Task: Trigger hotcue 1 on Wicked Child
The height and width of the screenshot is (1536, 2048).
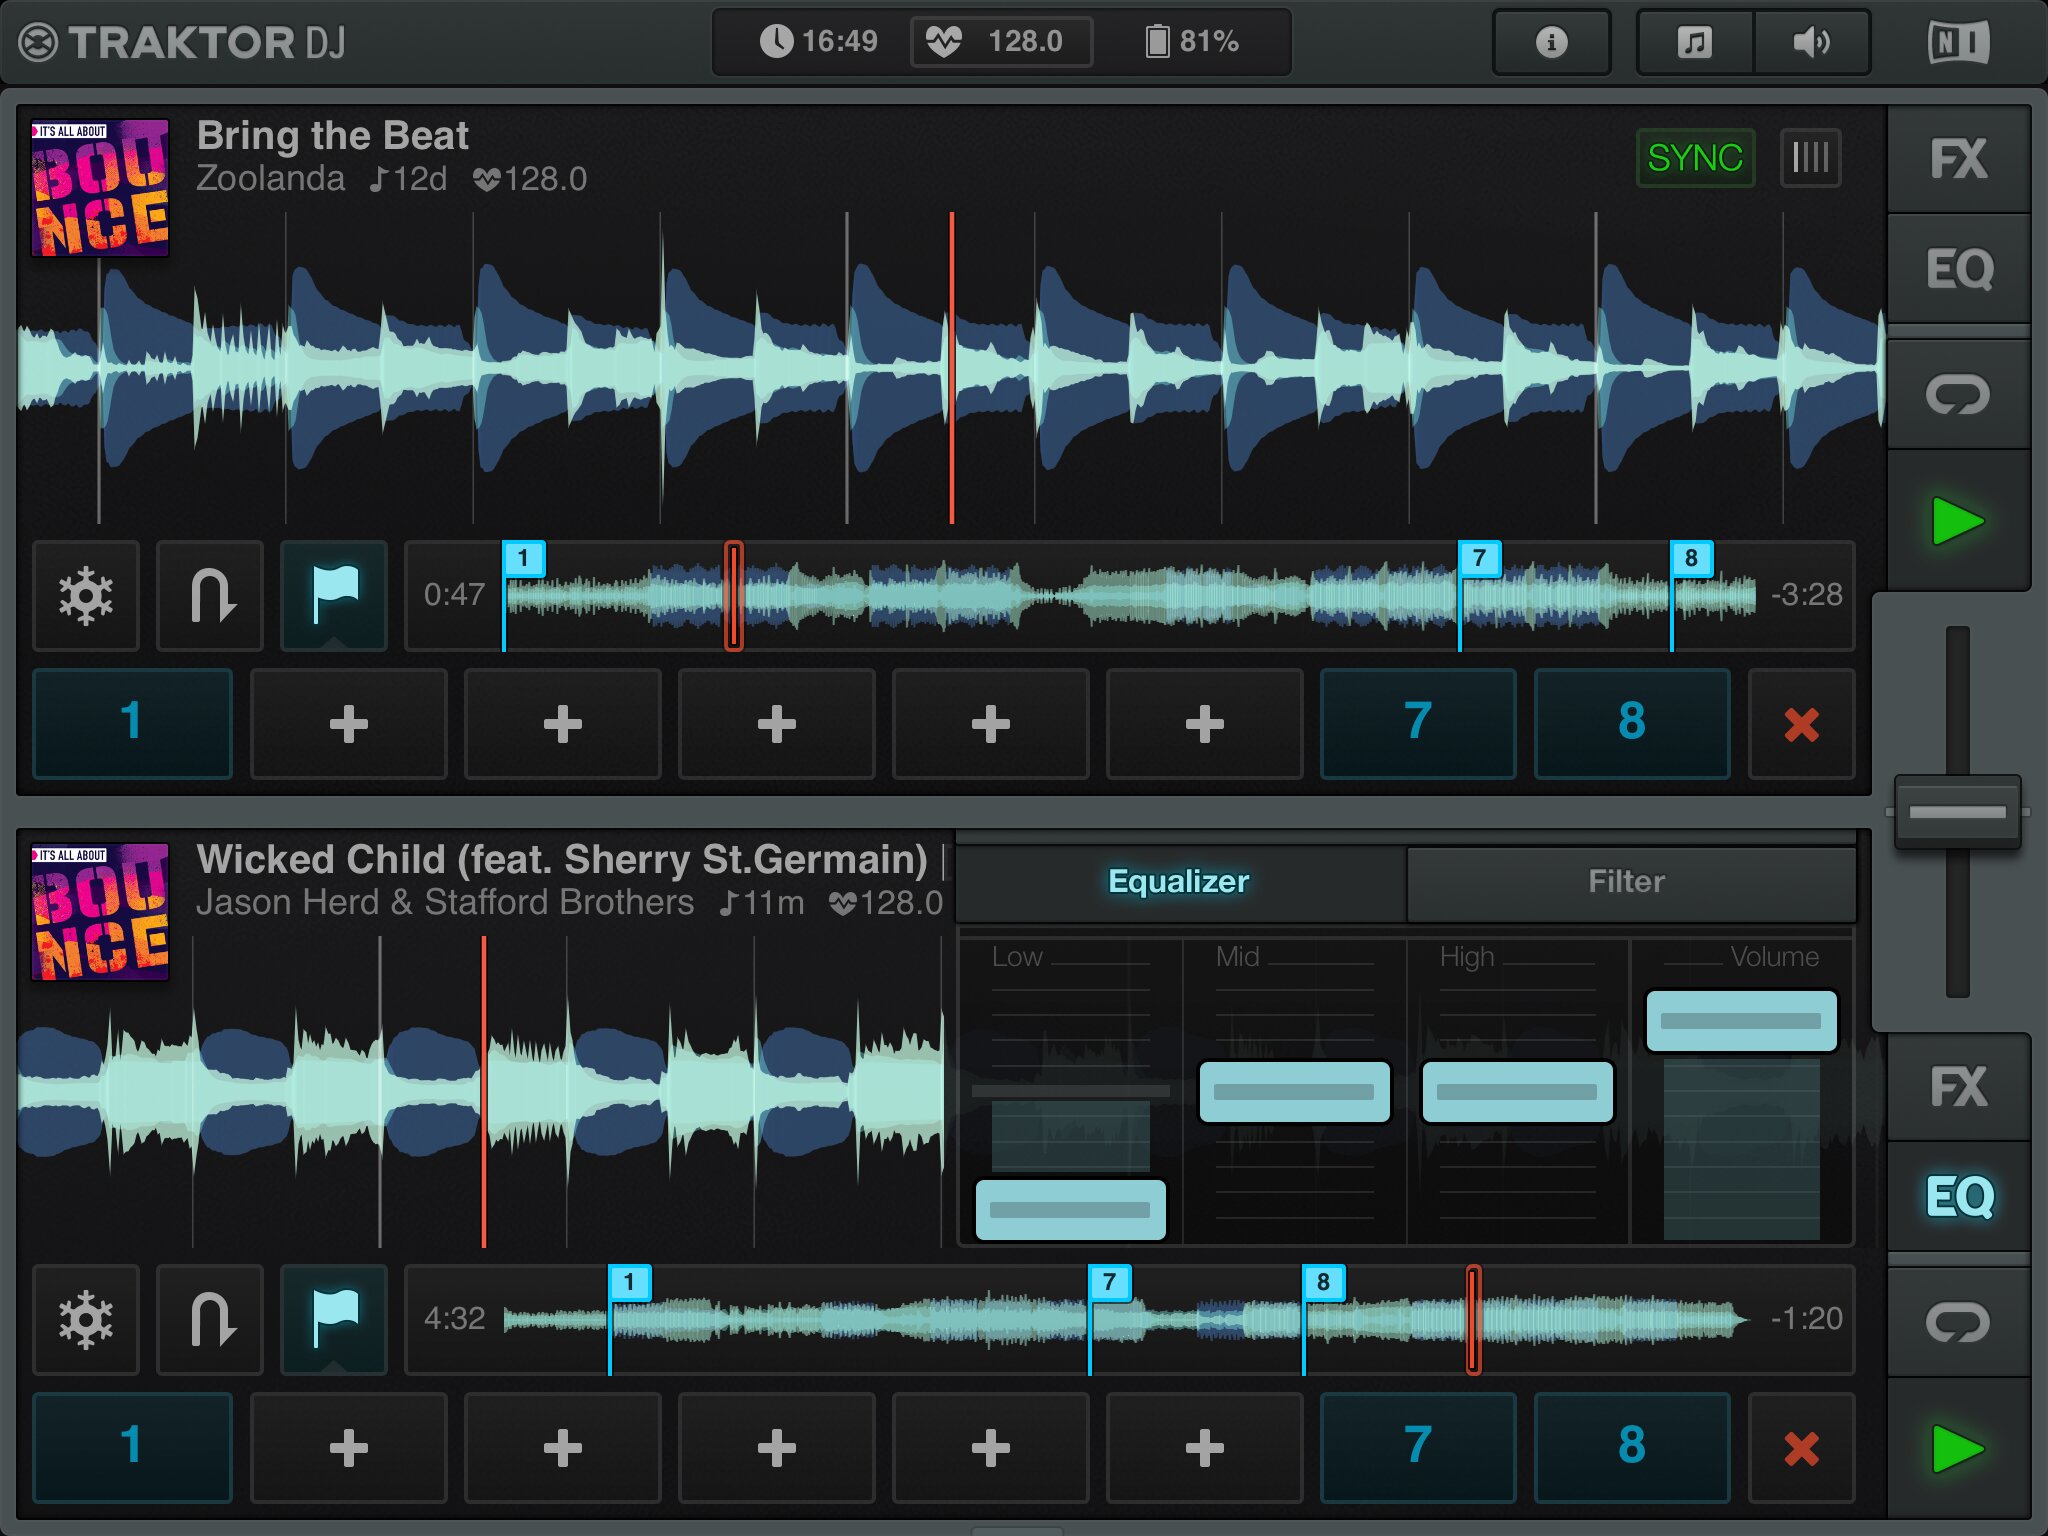Action: [x=132, y=1447]
